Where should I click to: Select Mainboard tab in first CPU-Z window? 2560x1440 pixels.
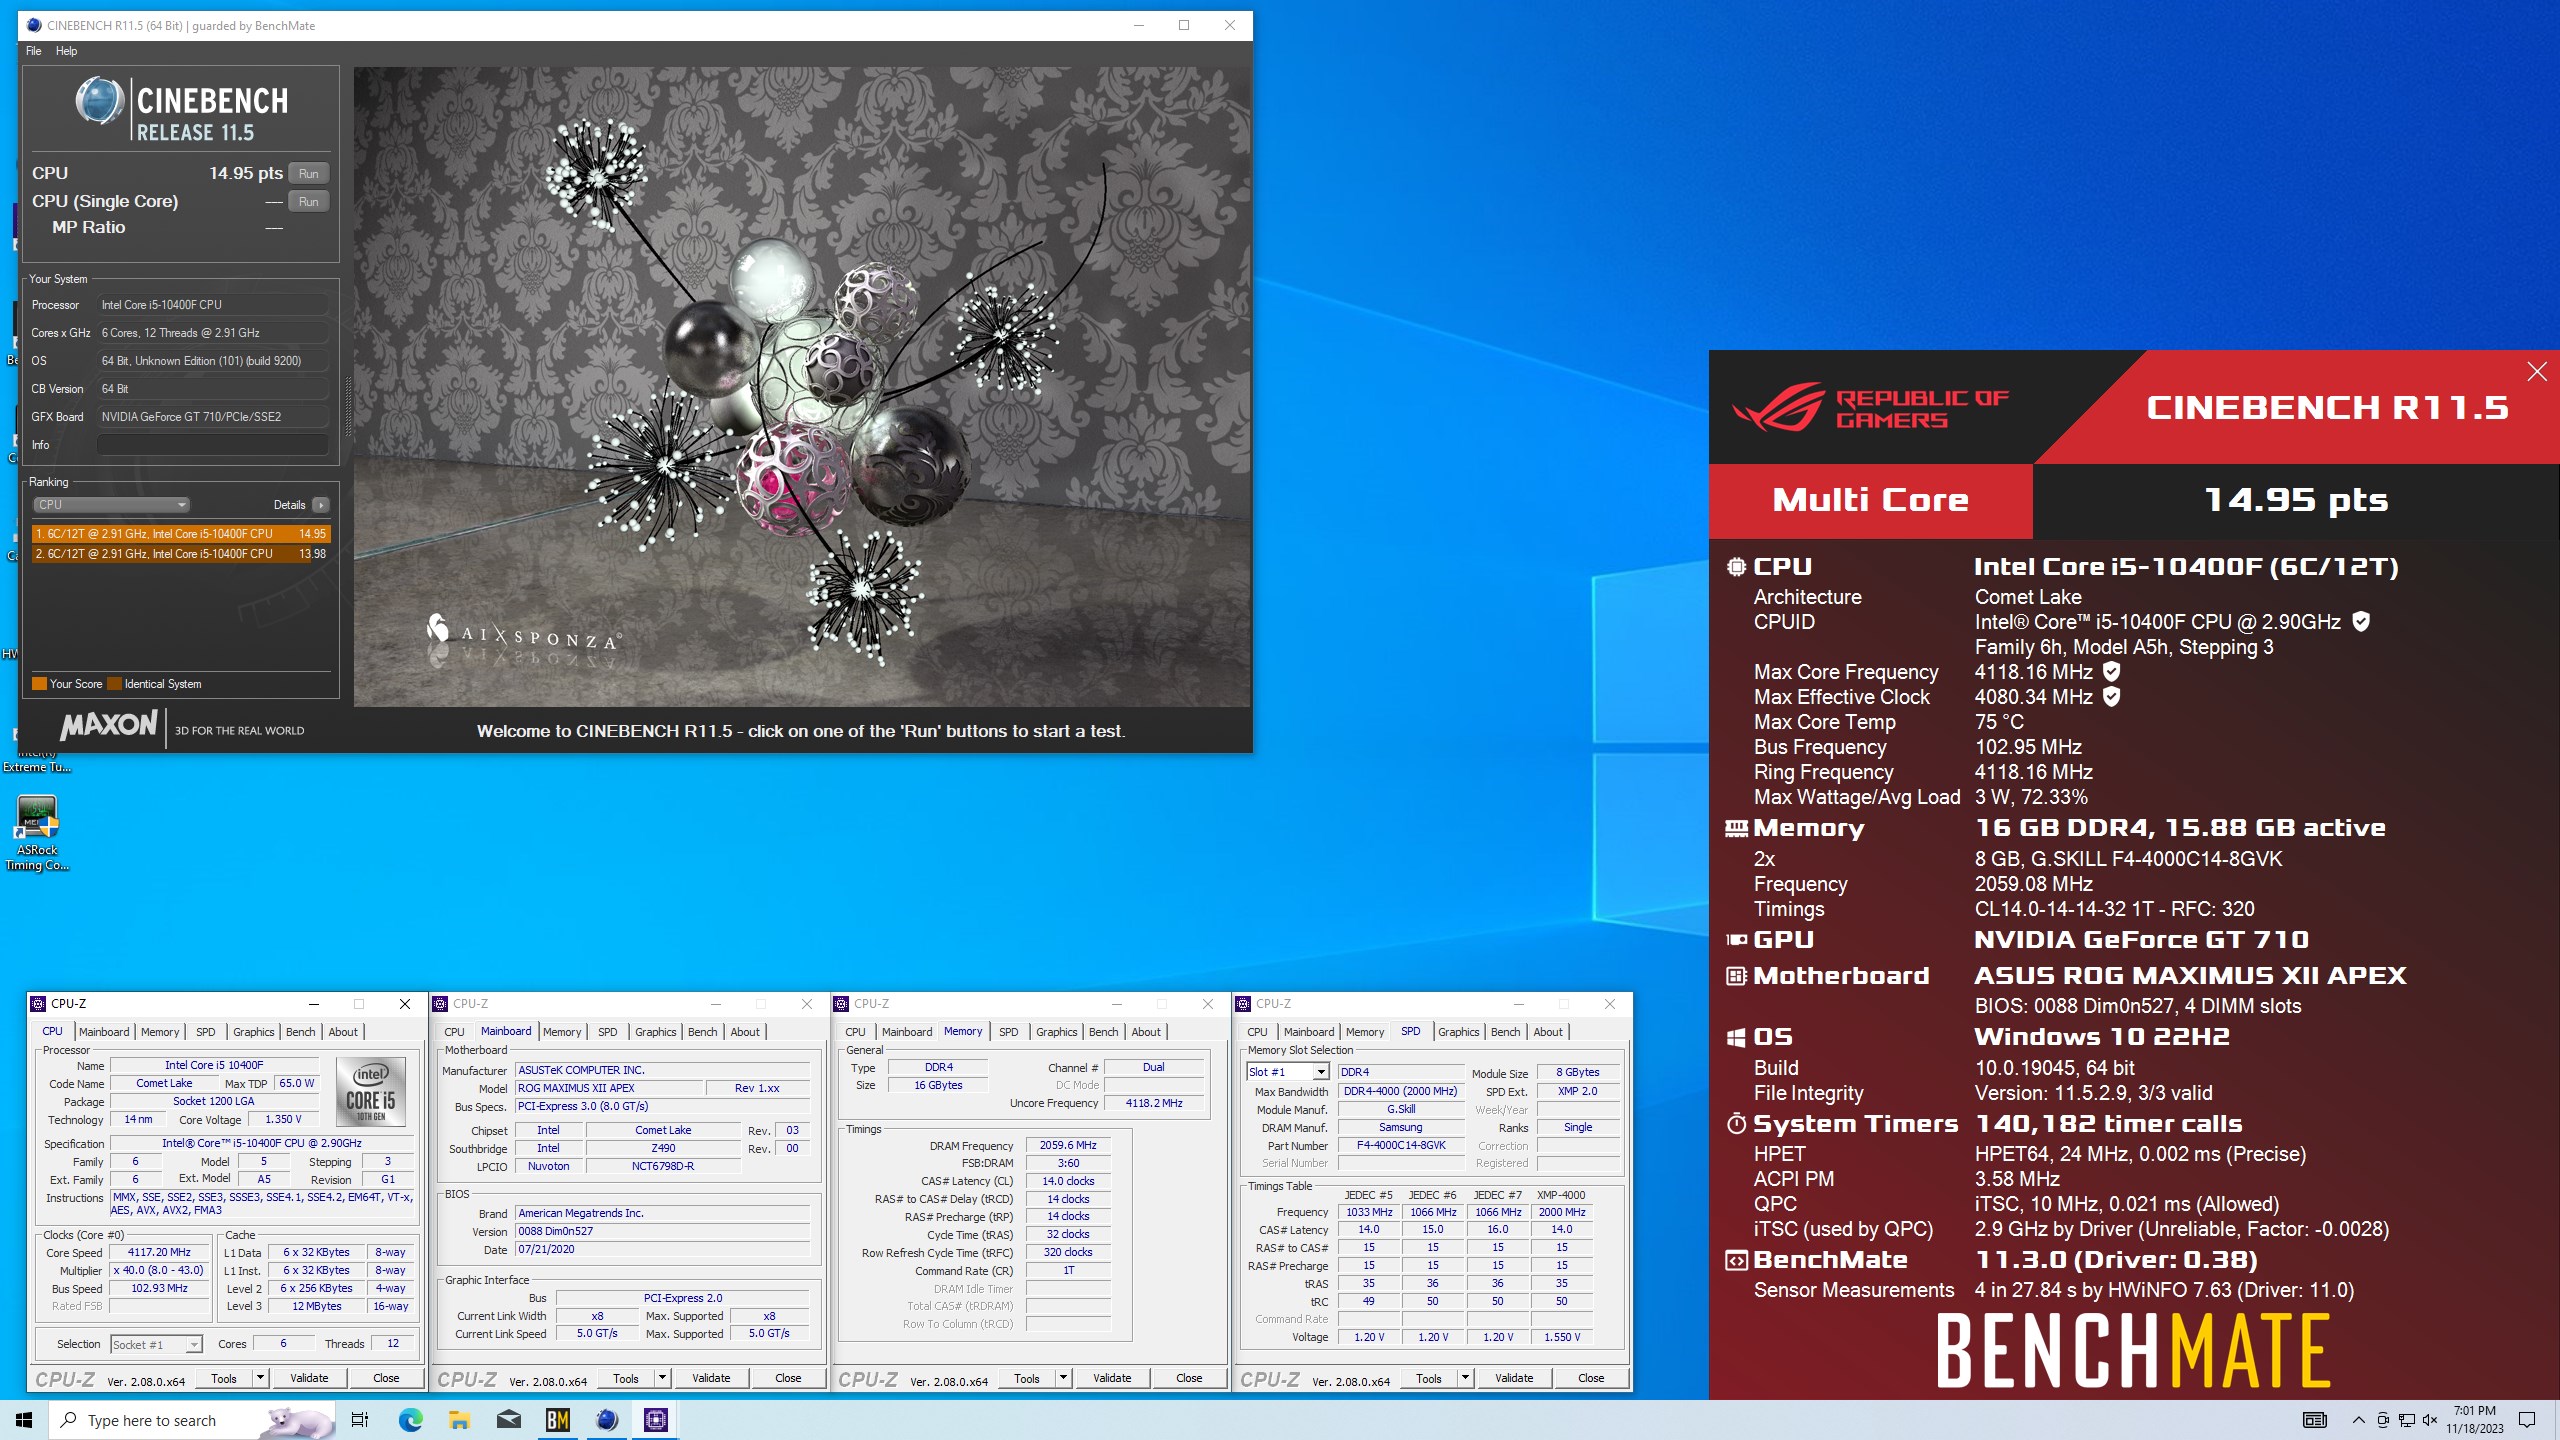[104, 1032]
